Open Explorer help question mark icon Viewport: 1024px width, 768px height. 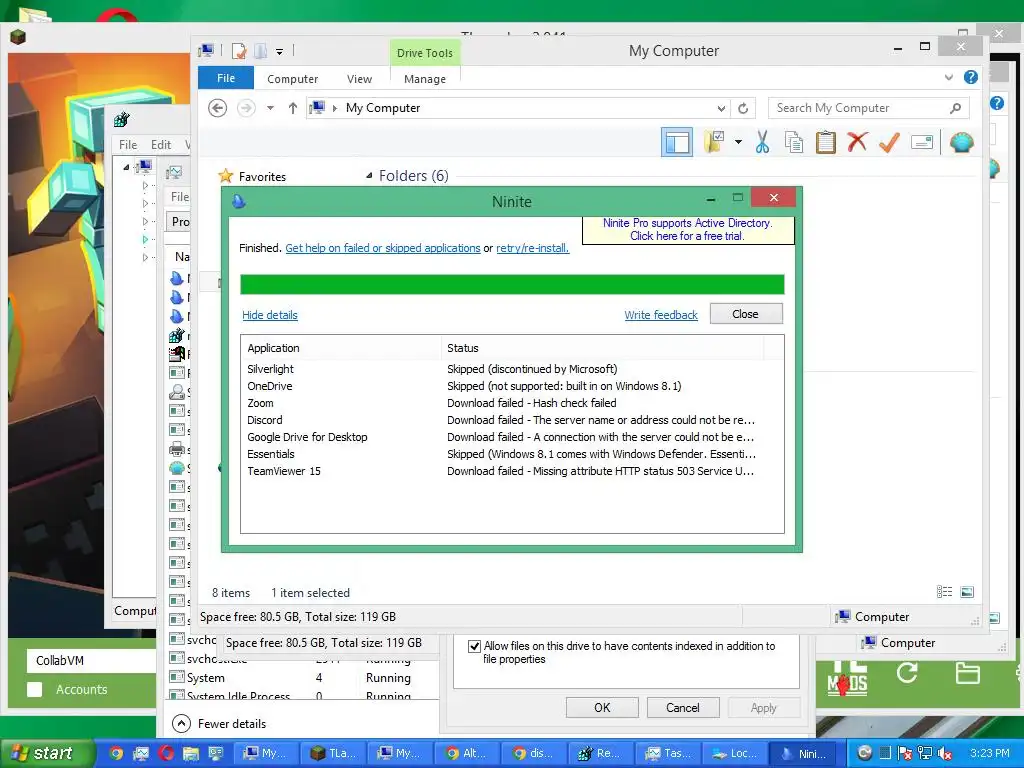point(971,78)
